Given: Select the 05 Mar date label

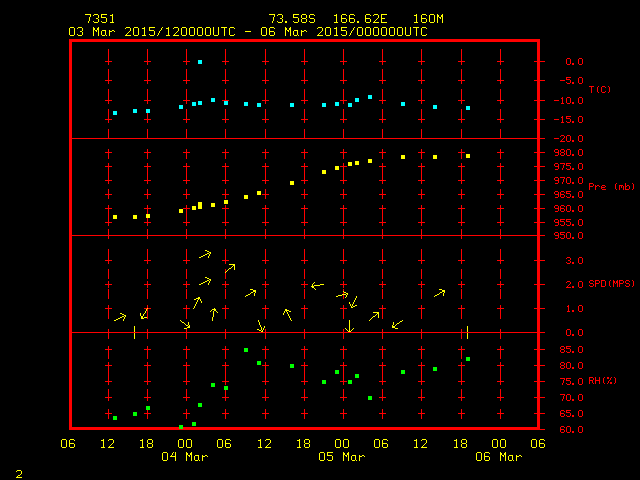Looking at the screenshot, I should [342, 457].
